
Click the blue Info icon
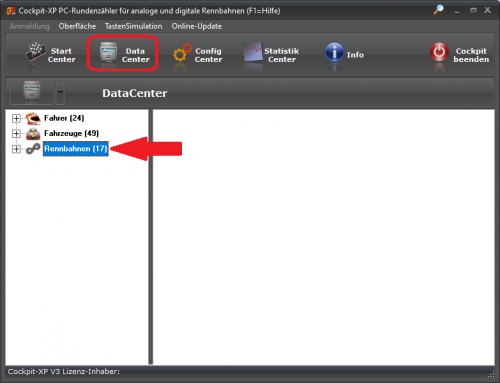click(334, 52)
